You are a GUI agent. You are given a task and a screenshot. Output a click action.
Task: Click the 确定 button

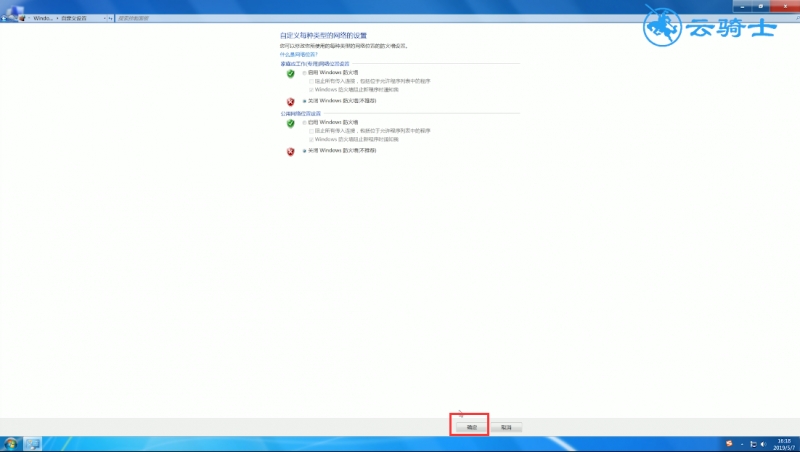[472, 427]
